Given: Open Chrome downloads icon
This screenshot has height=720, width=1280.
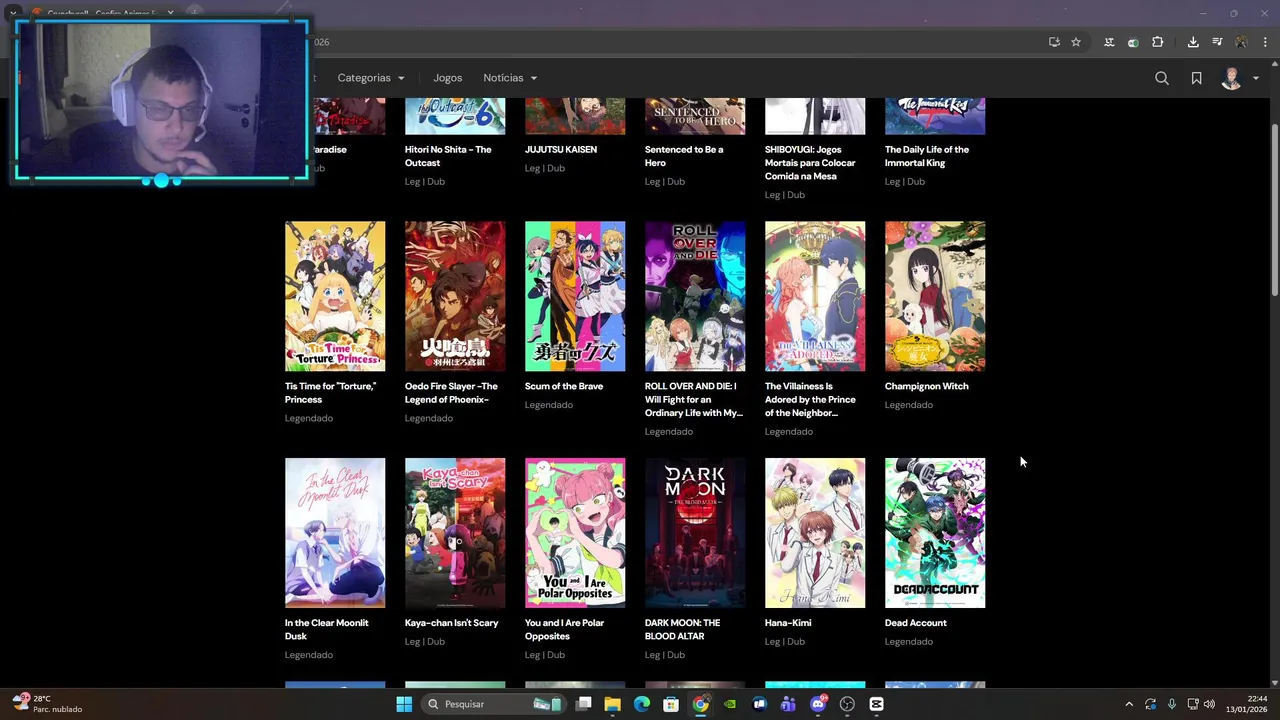Looking at the screenshot, I should (1193, 42).
